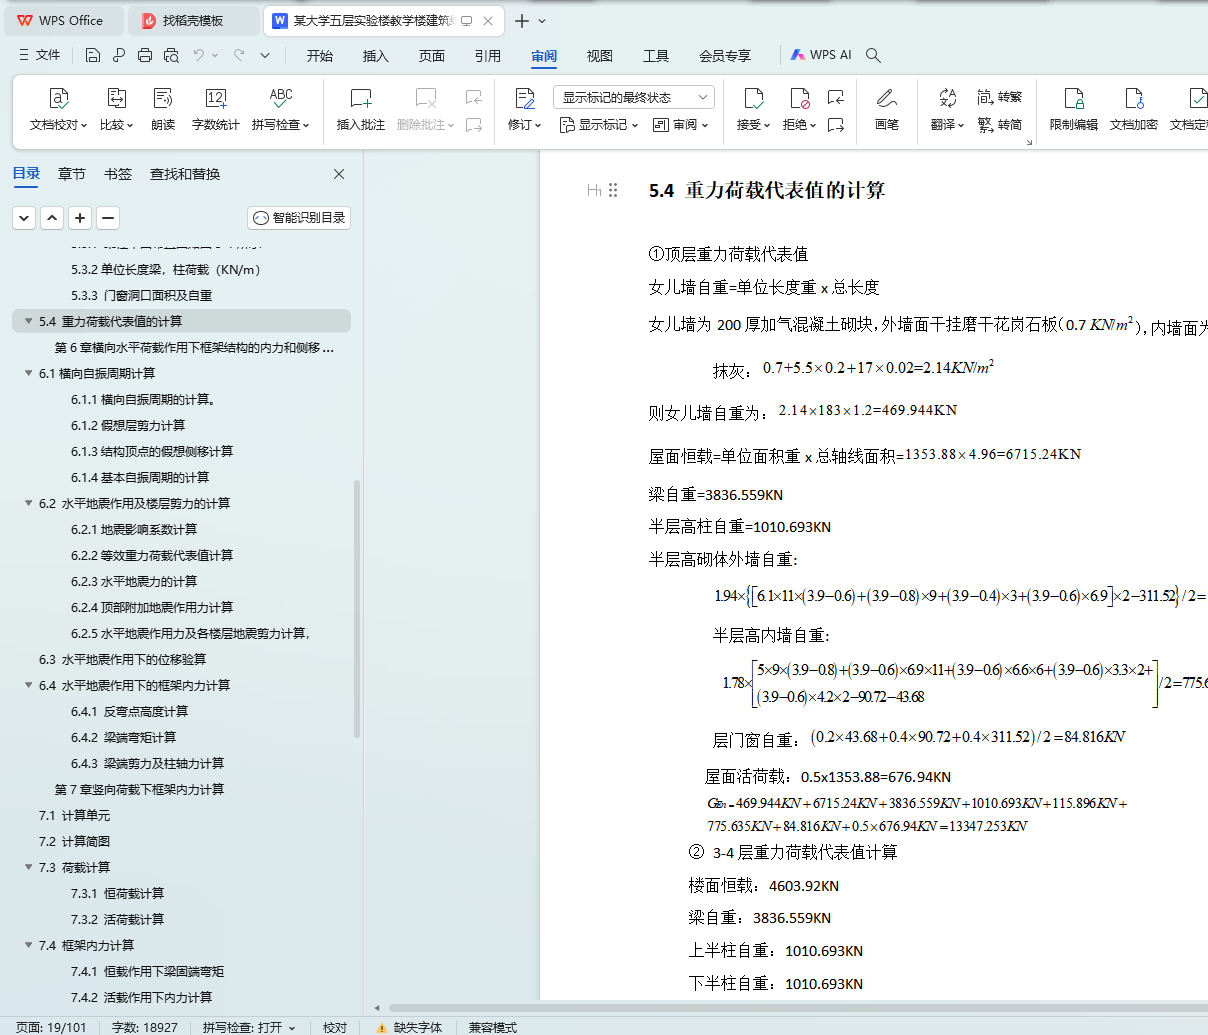Go to 6.3 水平地震作用下的位移验算
1208x1035 pixels.
click(x=122, y=659)
